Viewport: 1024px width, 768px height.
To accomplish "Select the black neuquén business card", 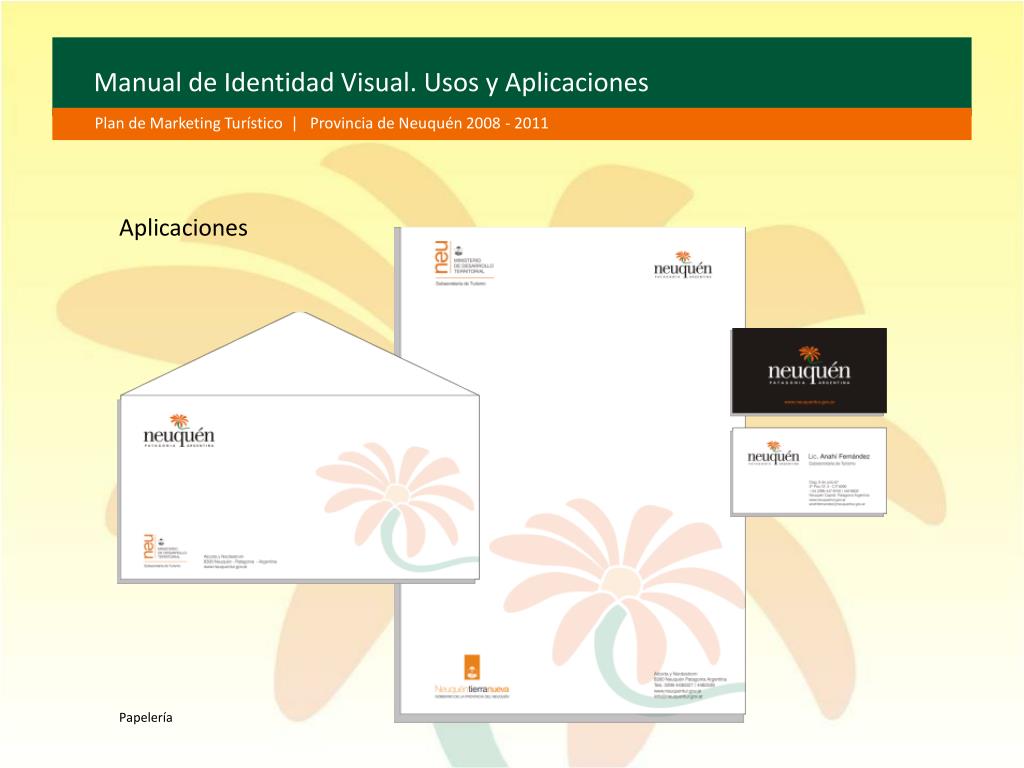I will [x=809, y=371].
